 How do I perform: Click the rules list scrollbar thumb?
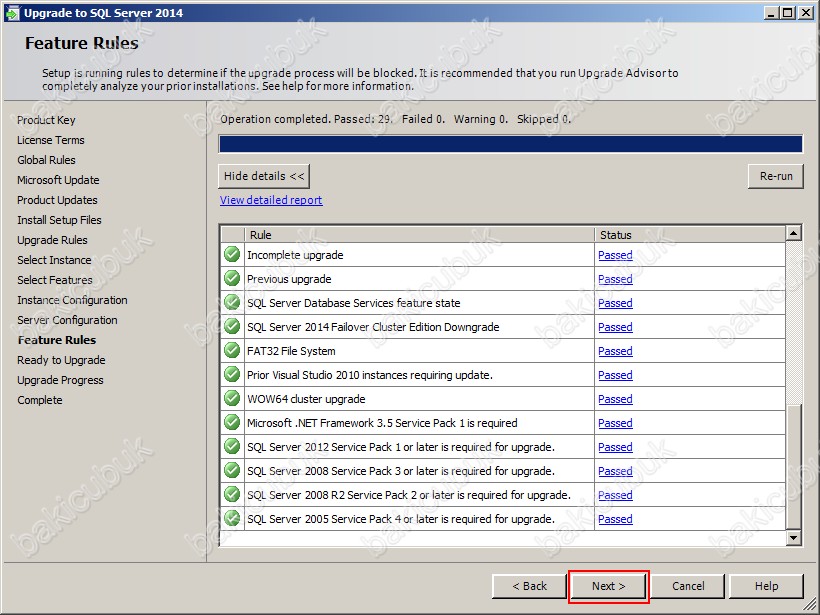793,466
